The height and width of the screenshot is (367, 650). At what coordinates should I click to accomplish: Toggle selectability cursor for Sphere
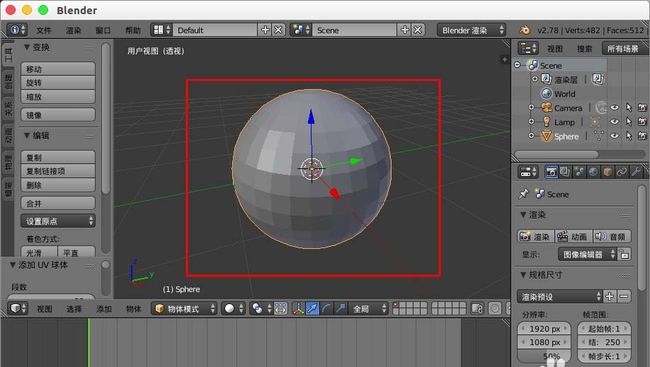tap(629, 136)
